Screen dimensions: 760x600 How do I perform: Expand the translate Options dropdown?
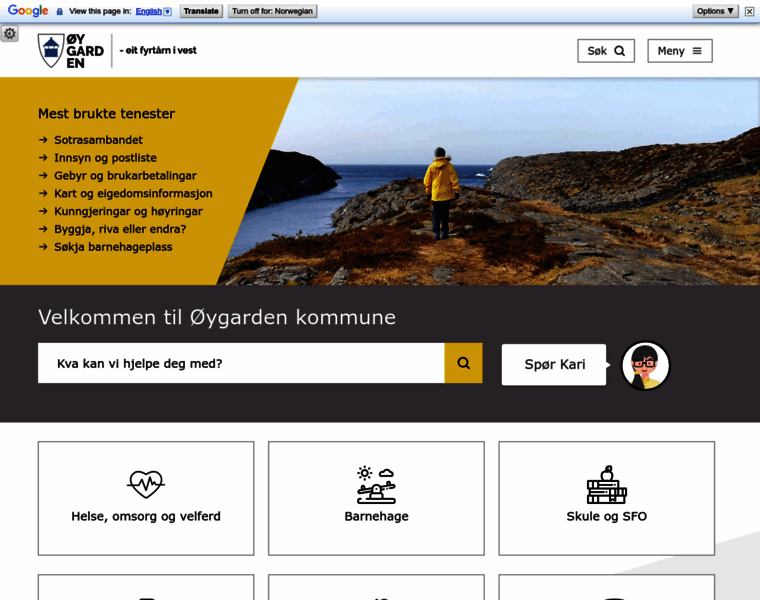pos(716,11)
